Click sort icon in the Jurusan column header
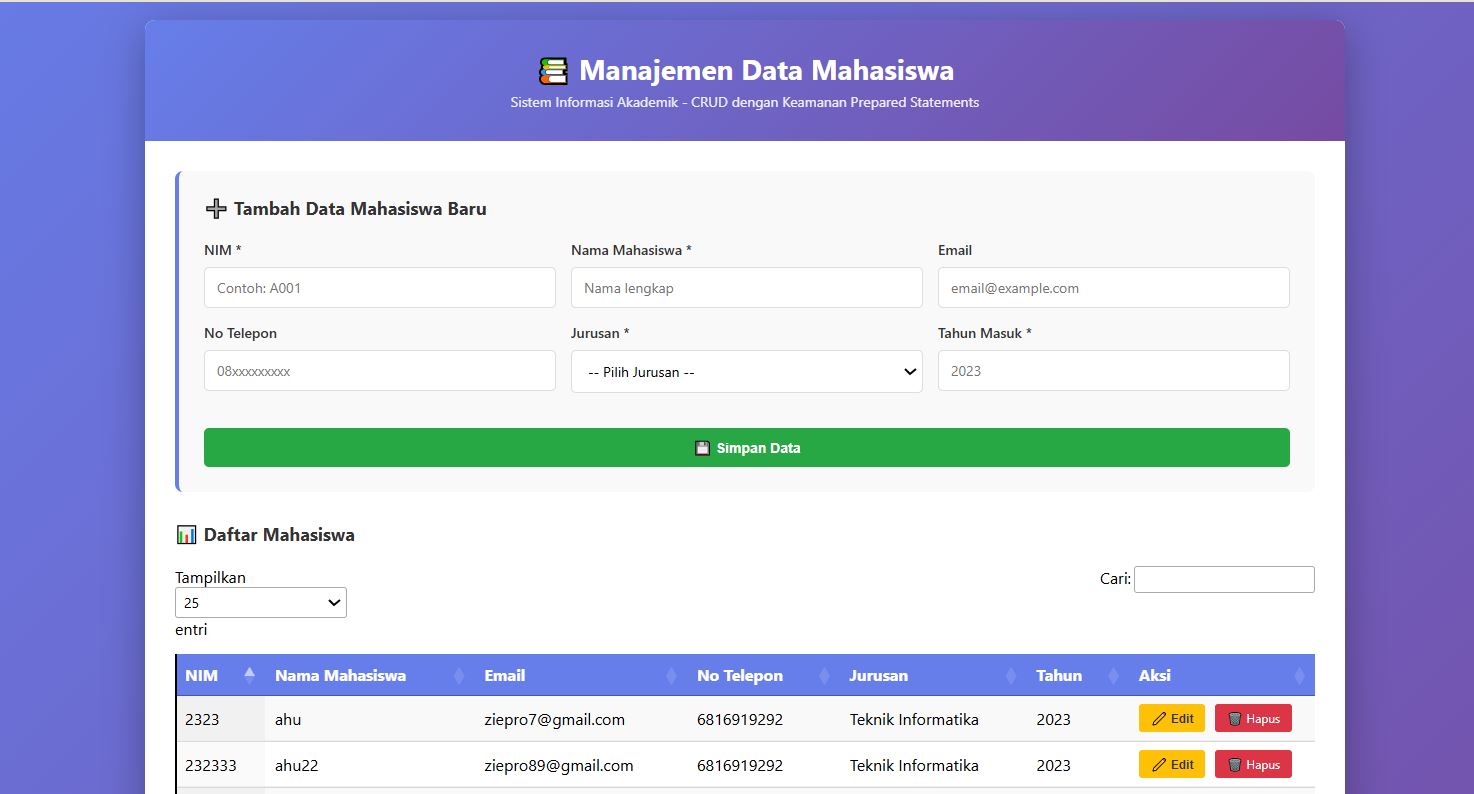This screenshot has height=794, width=1474. [1011, 676]
